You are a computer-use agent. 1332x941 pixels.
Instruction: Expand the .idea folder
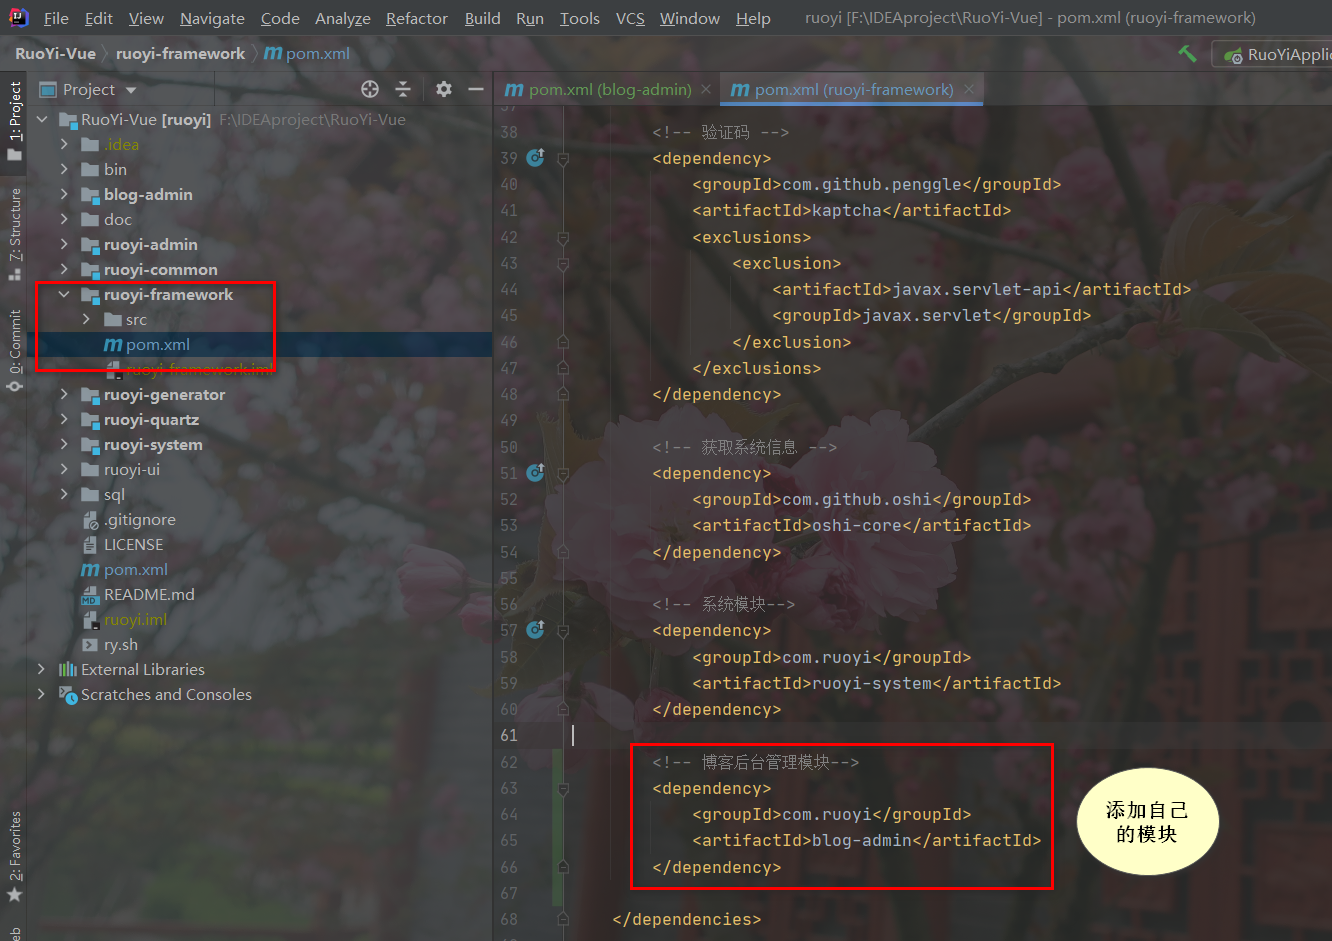pos(64,145)
